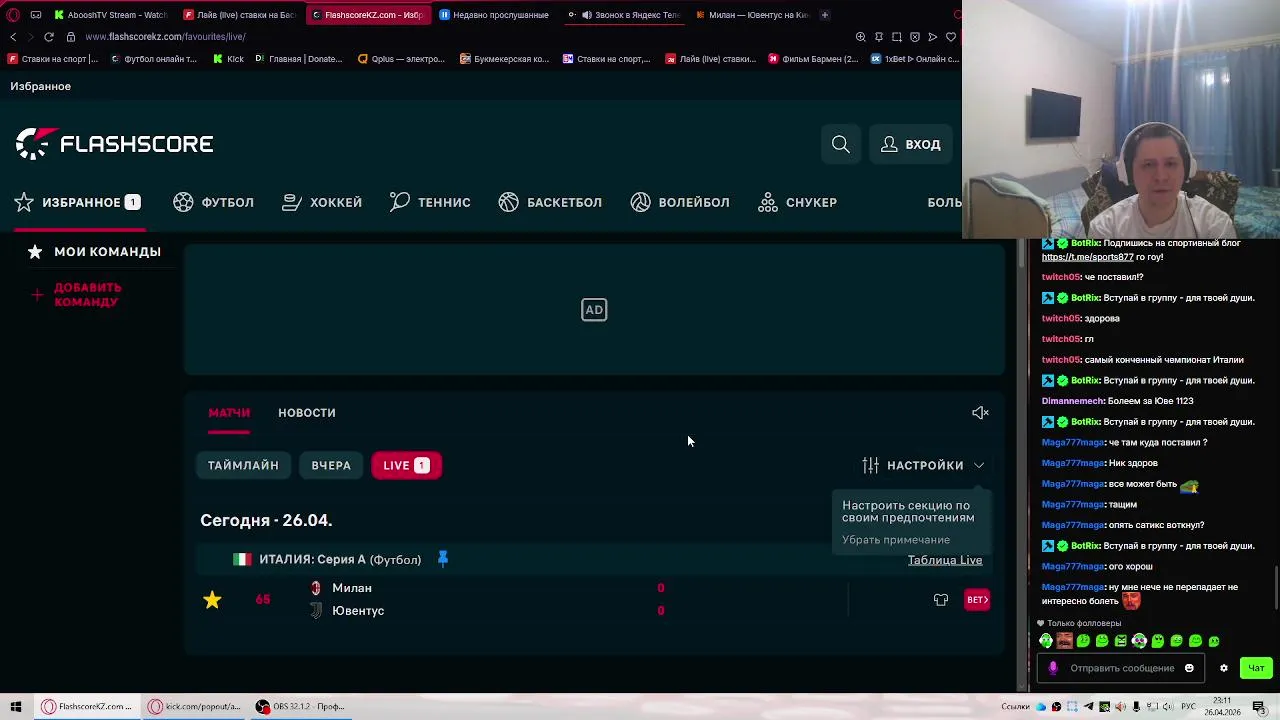The width and height of the screenshot is (1280, 720).
Task: Click red BET button for match
Action: (977, 599)
